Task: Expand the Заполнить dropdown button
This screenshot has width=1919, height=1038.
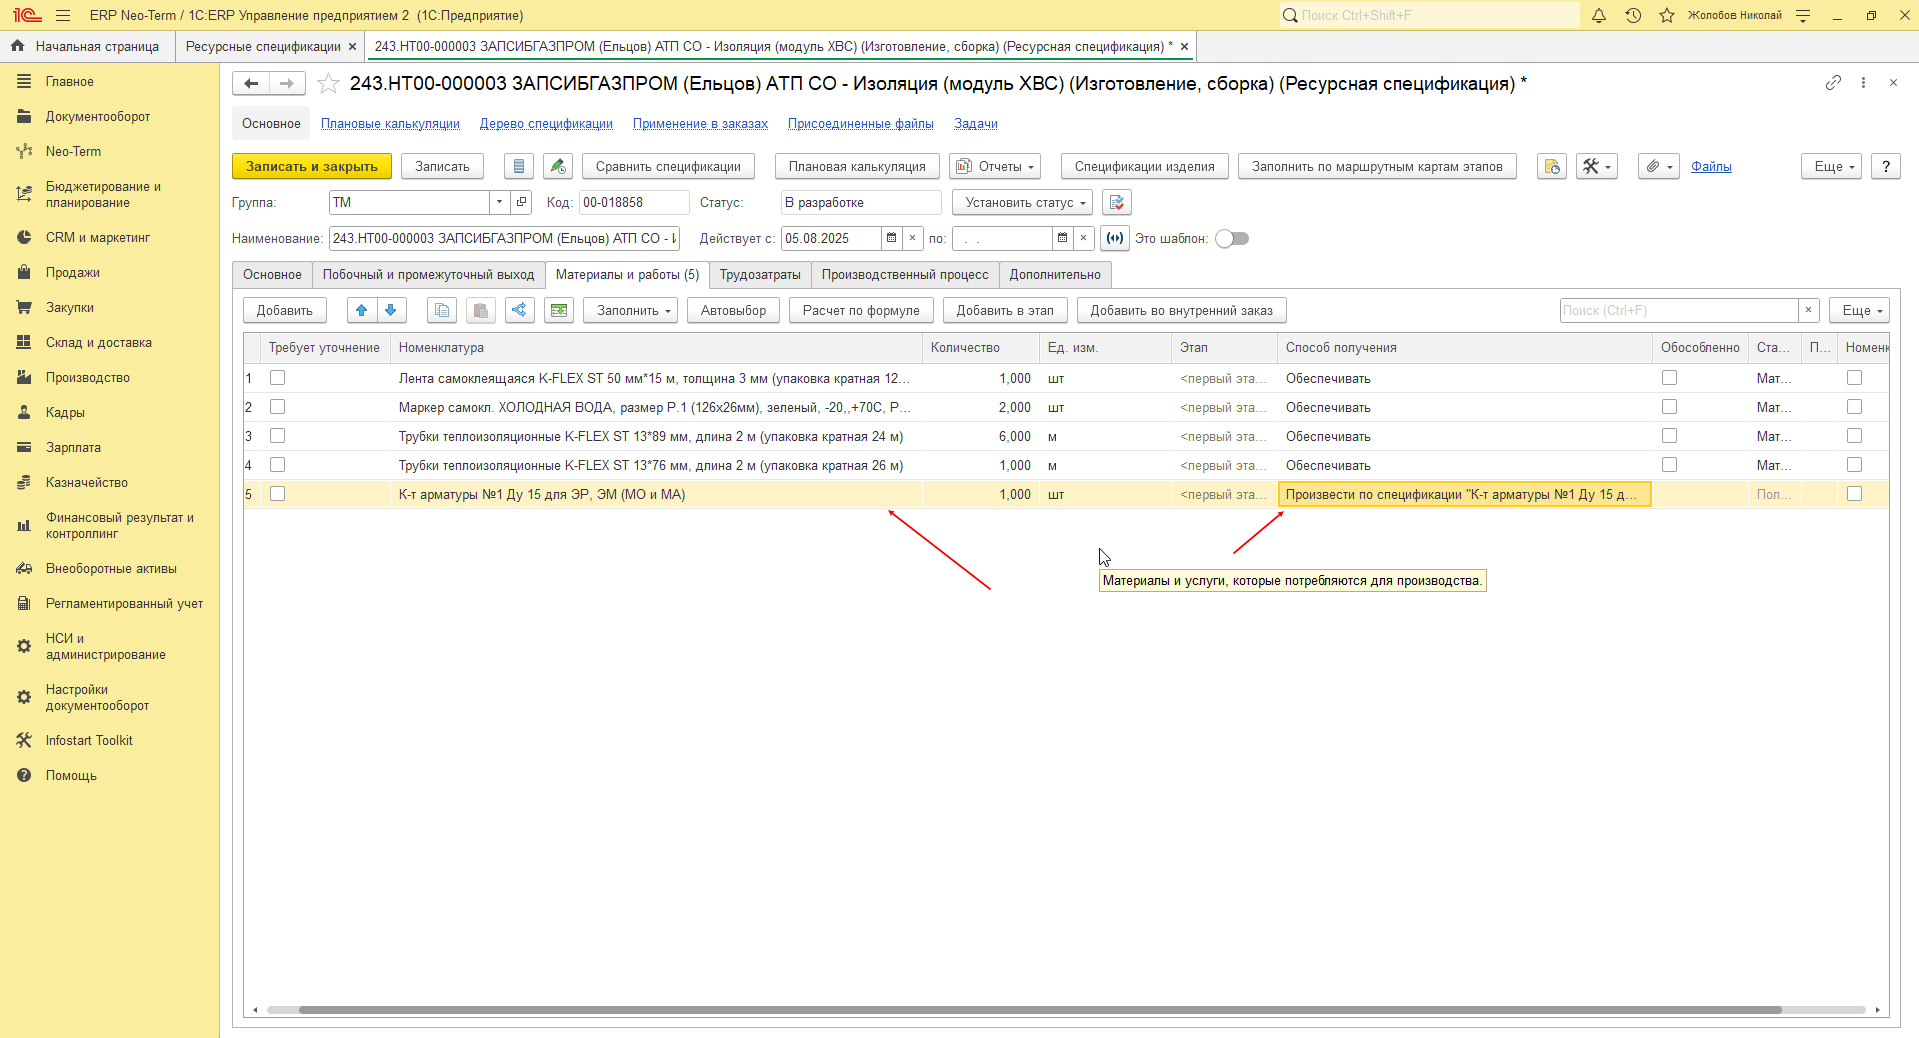Action: pos(631,310)
